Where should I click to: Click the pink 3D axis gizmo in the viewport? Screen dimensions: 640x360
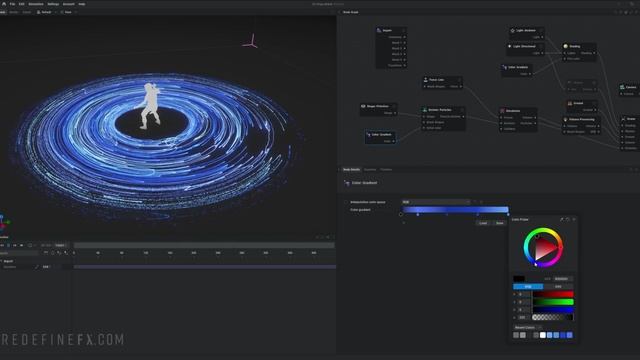pos(250,42)
